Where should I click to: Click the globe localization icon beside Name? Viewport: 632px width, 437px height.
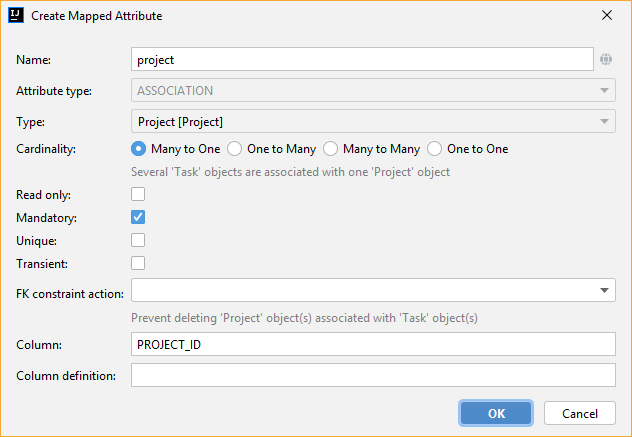605,59
